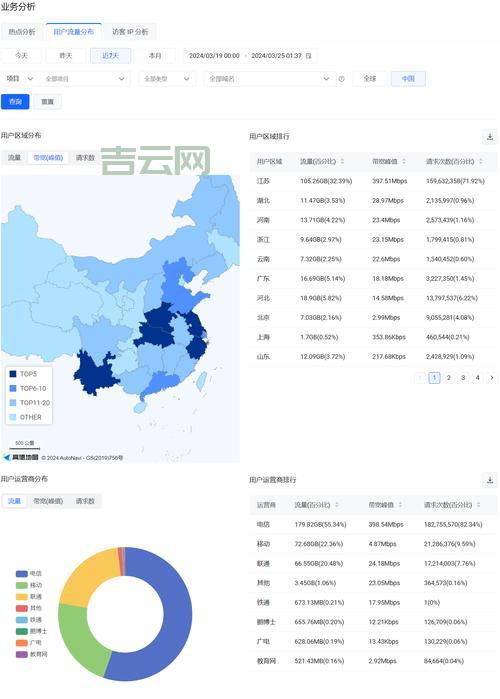The height and width of the screenshot is (699, 500).
Task: Click the 重置 button
Action: 47,102
